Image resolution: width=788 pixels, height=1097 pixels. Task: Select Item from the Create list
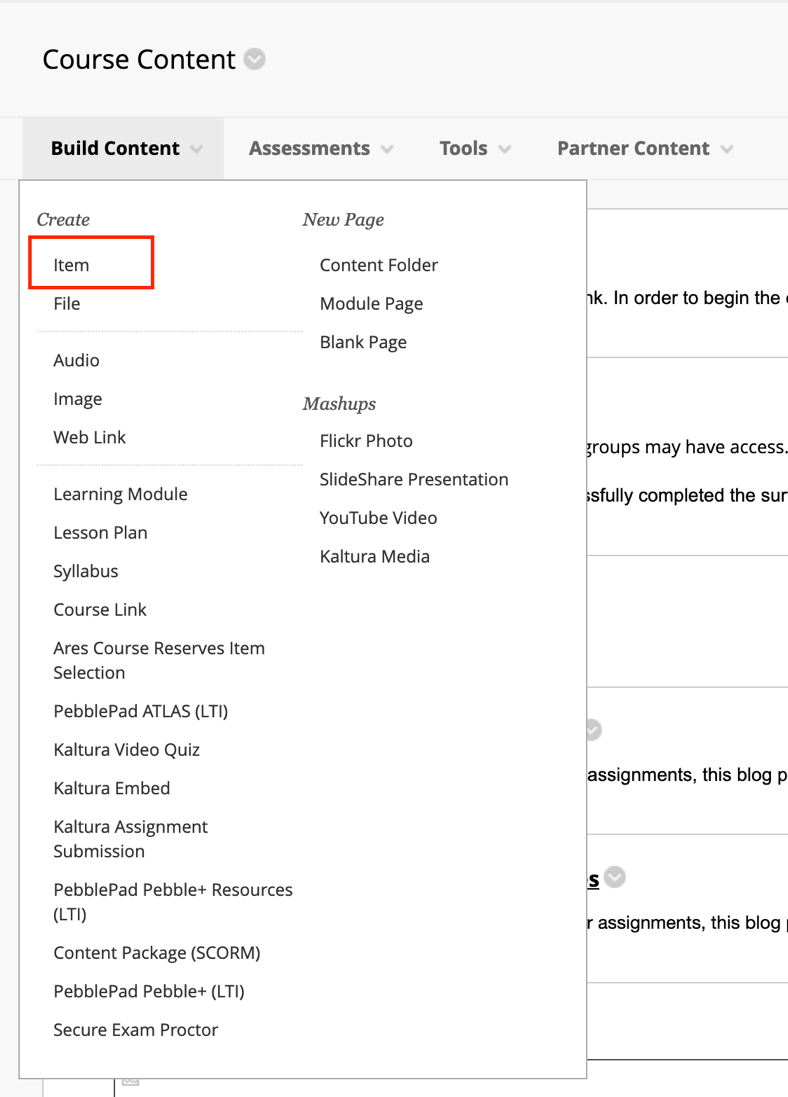pyautogui.click(x=71, y=265)
